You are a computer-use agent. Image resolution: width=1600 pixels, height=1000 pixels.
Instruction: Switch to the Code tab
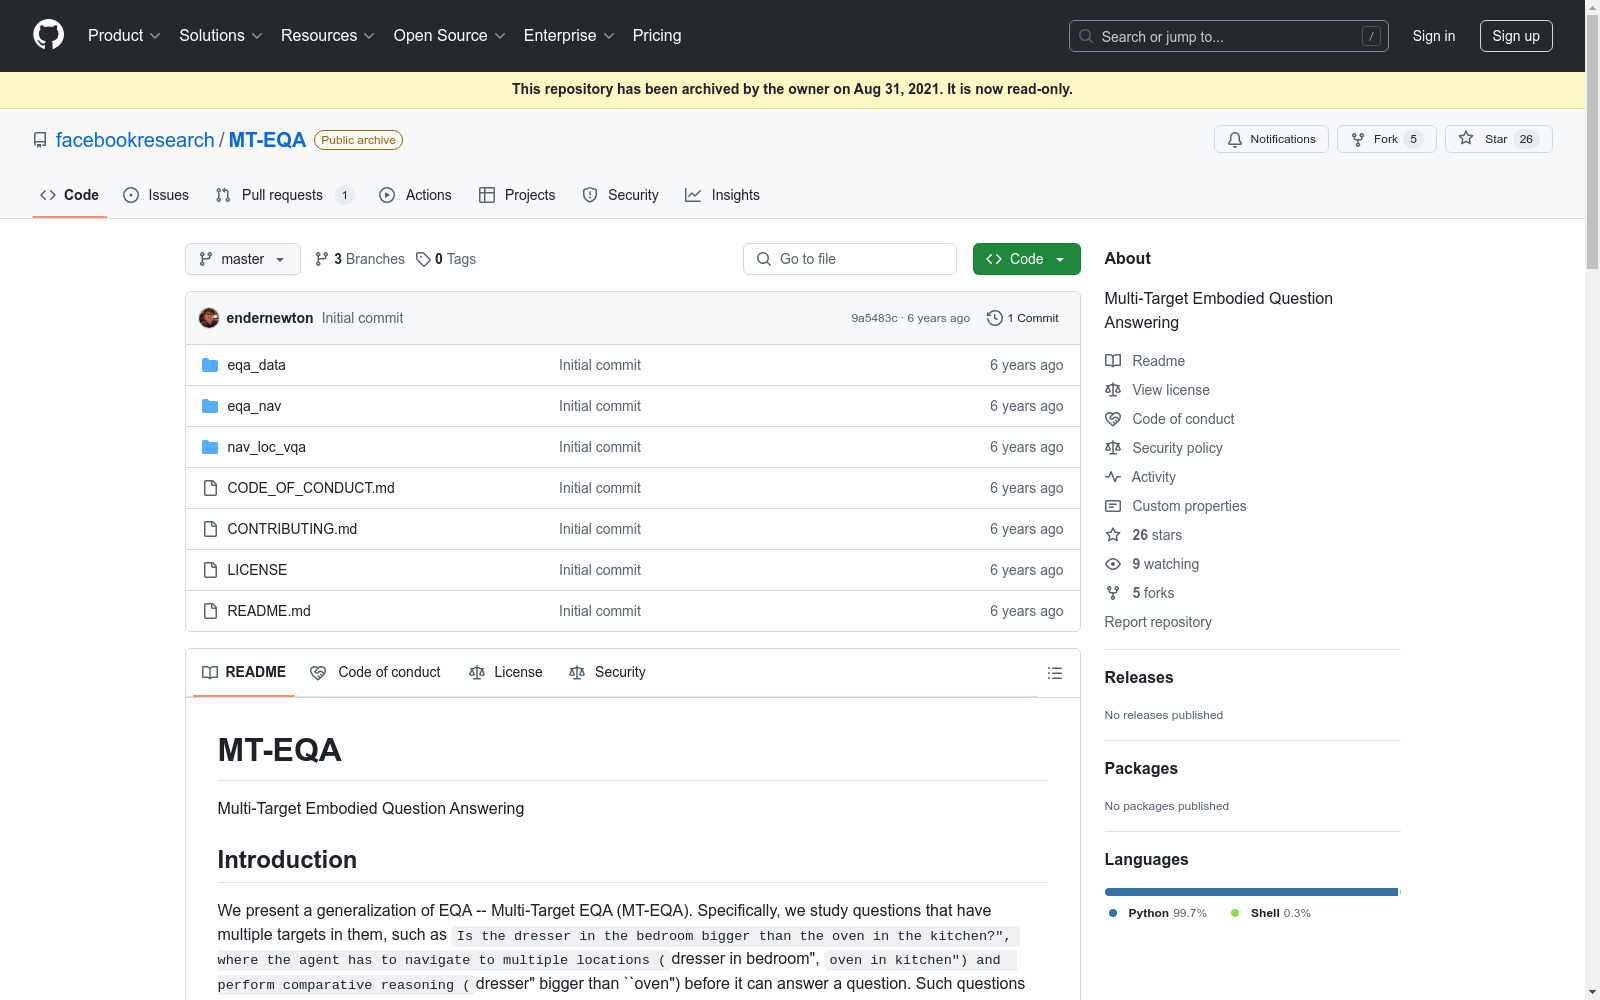(x=70, y=195)
